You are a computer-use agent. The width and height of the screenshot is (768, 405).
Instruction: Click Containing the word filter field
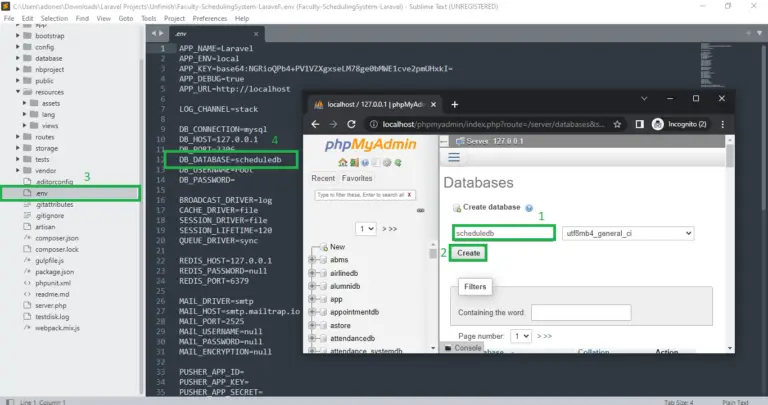581,312
